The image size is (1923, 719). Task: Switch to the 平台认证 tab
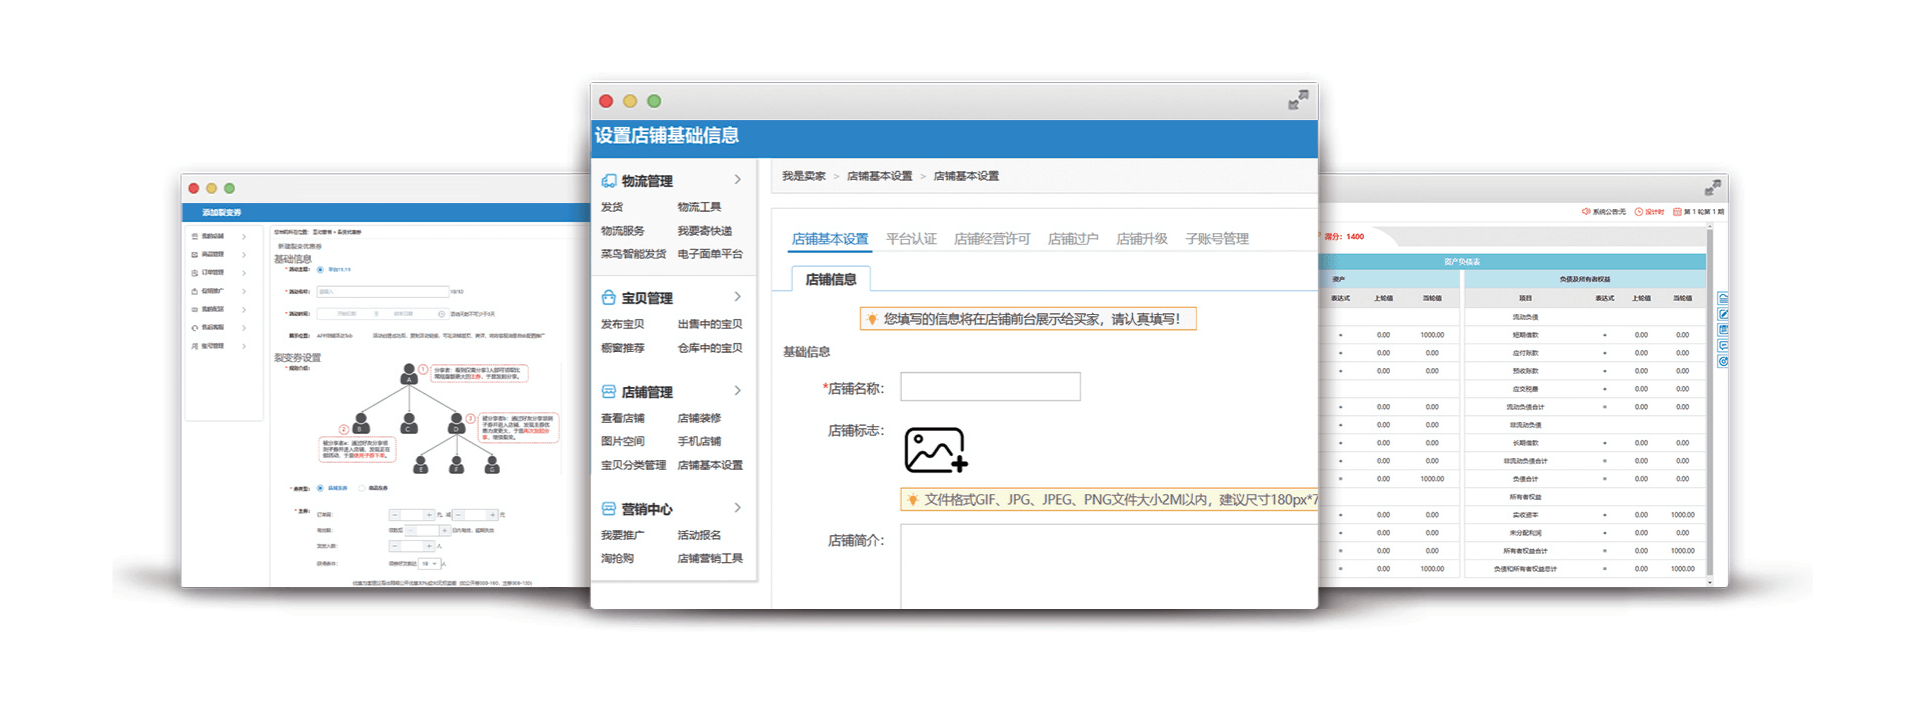click(911, 239)
